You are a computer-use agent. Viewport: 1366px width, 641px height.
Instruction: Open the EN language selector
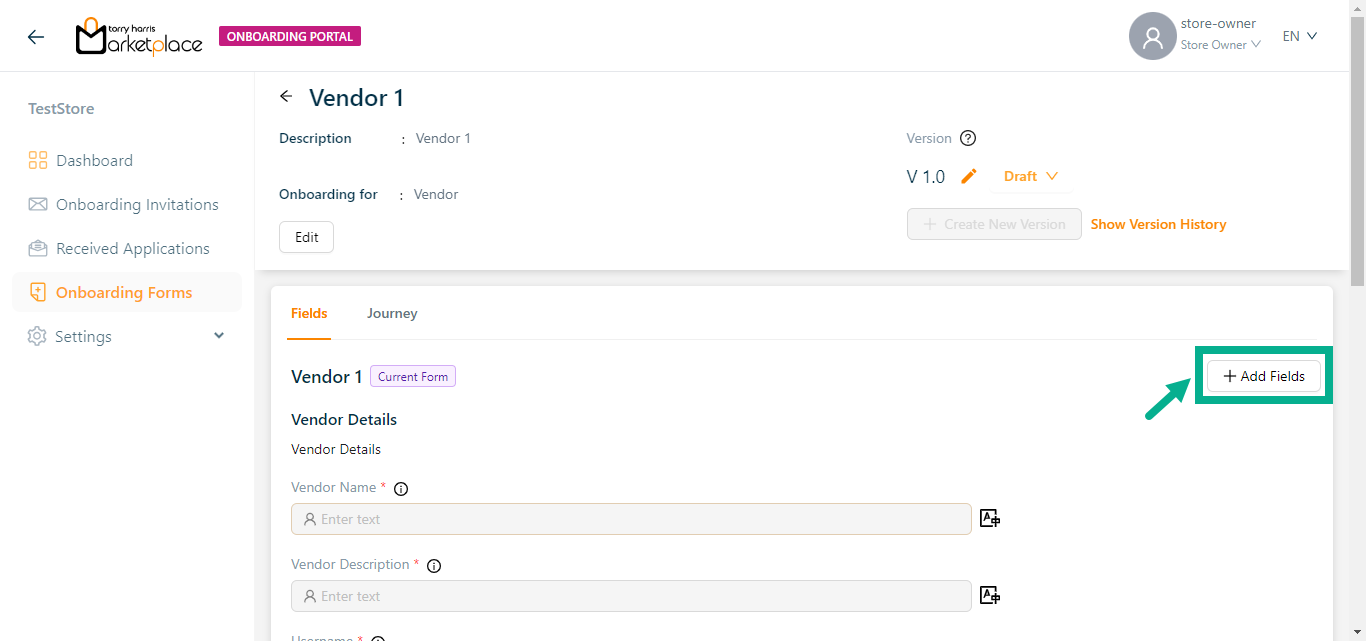click(x=1300, y=36)
